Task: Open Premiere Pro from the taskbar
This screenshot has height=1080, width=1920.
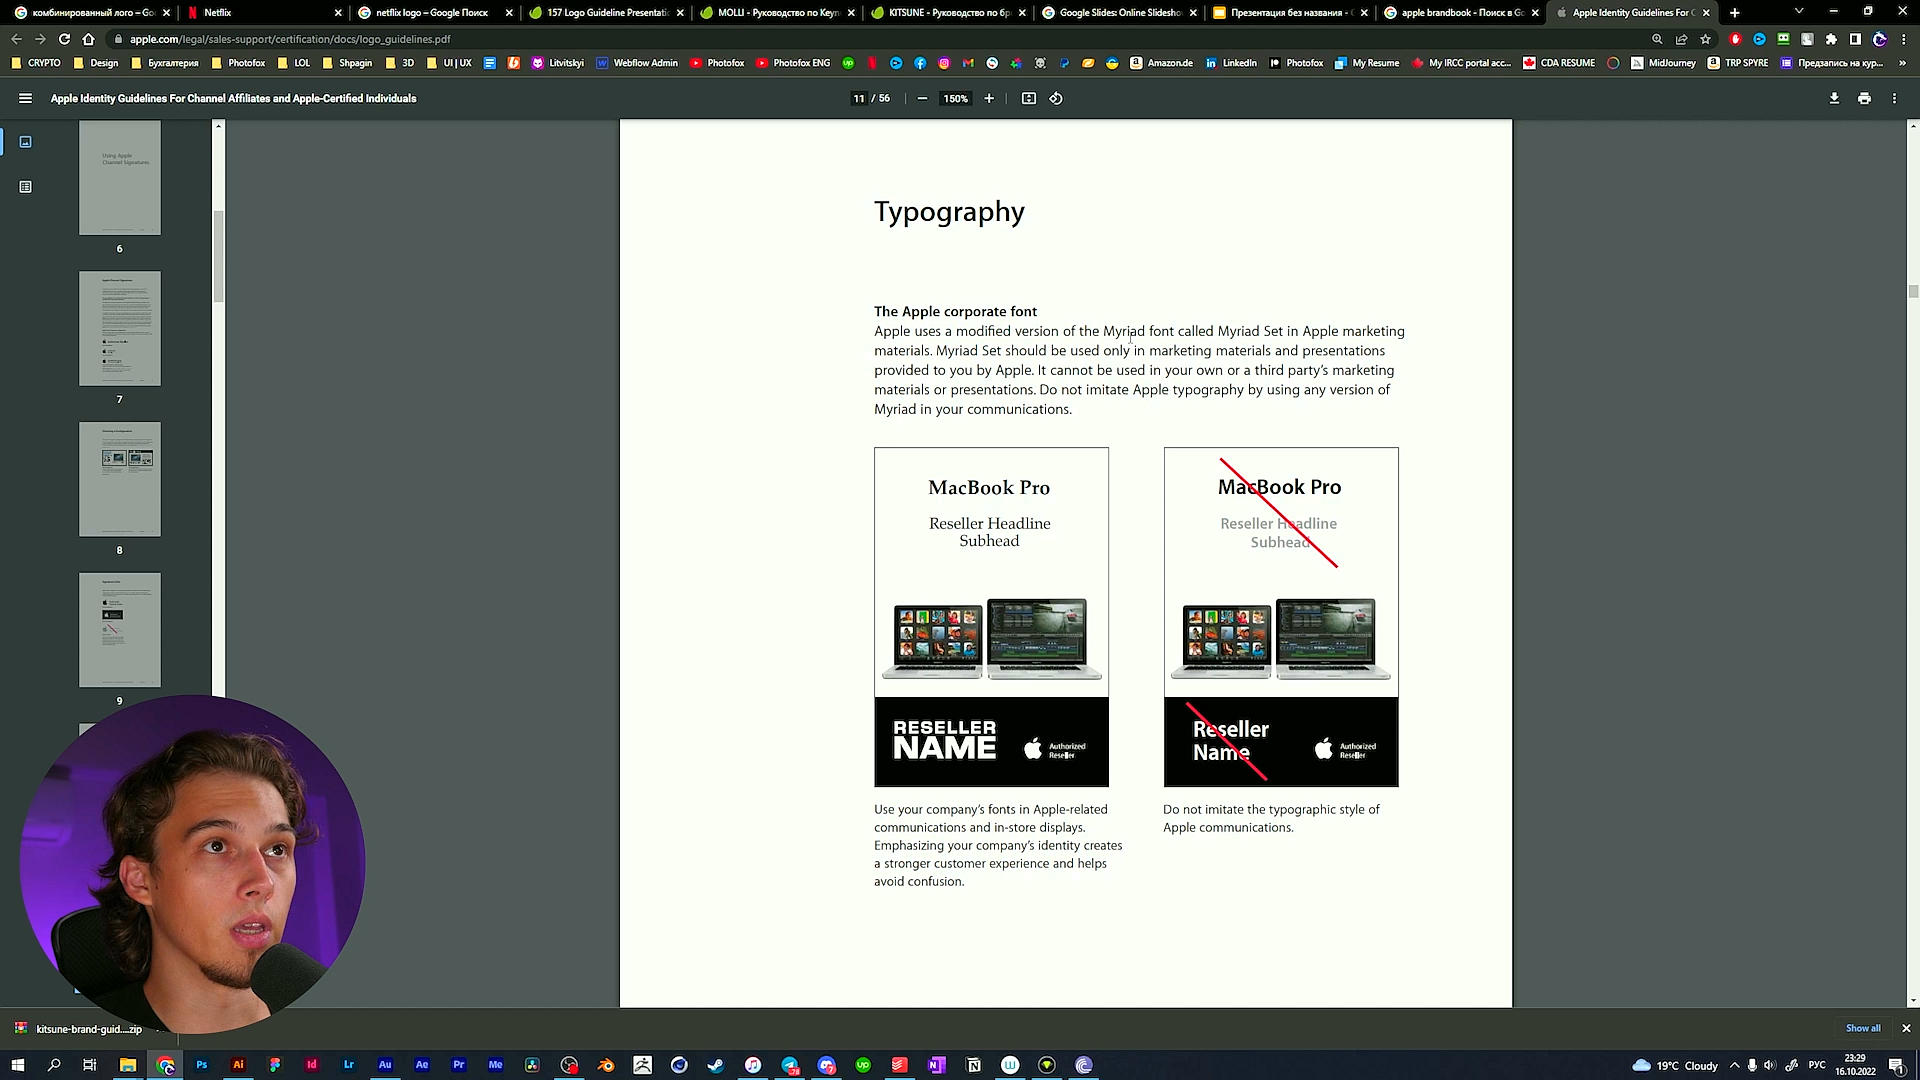Action: [459, 1065]
